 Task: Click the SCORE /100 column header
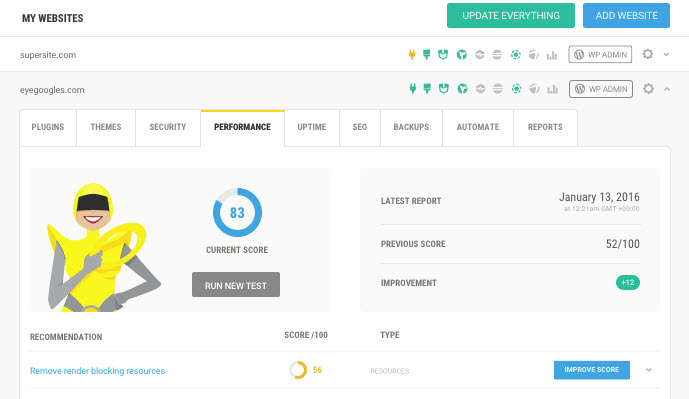306,335
